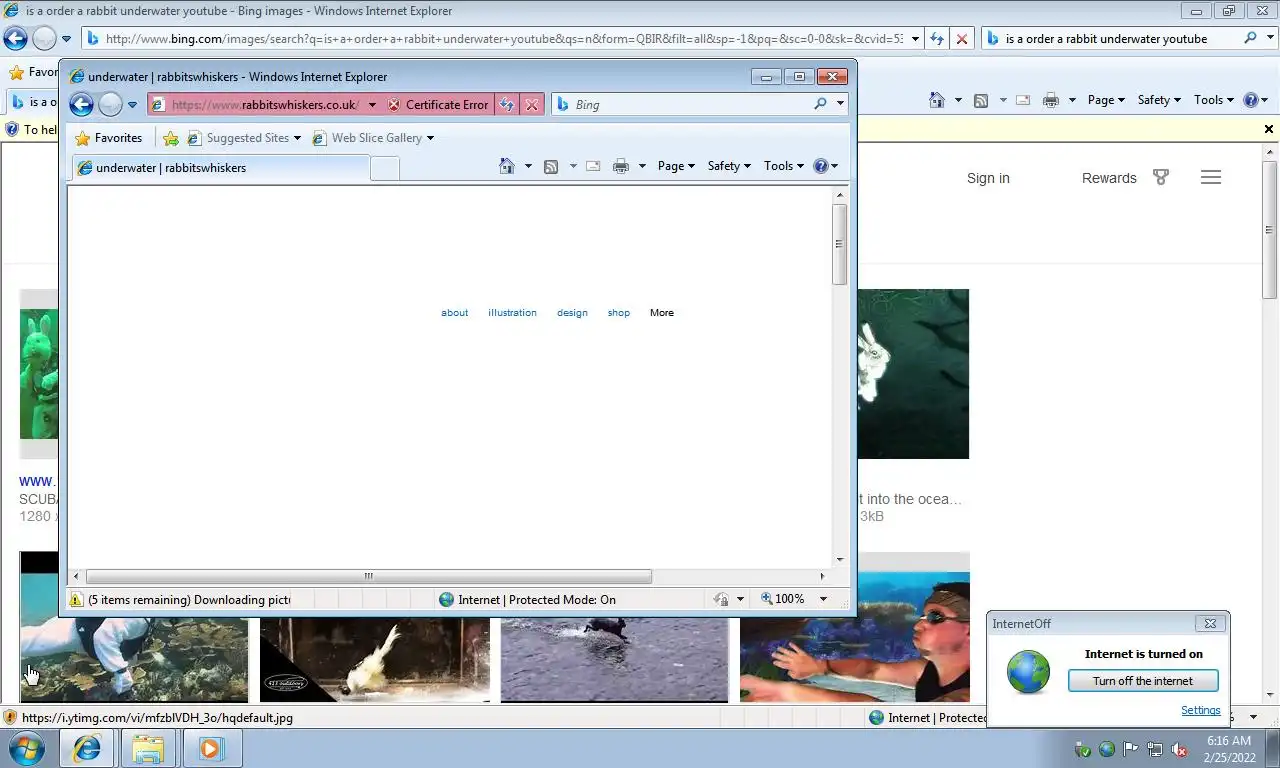Open the Windows Start menu
This screenshot has width=1280, height=768.
tap(26, 748)
